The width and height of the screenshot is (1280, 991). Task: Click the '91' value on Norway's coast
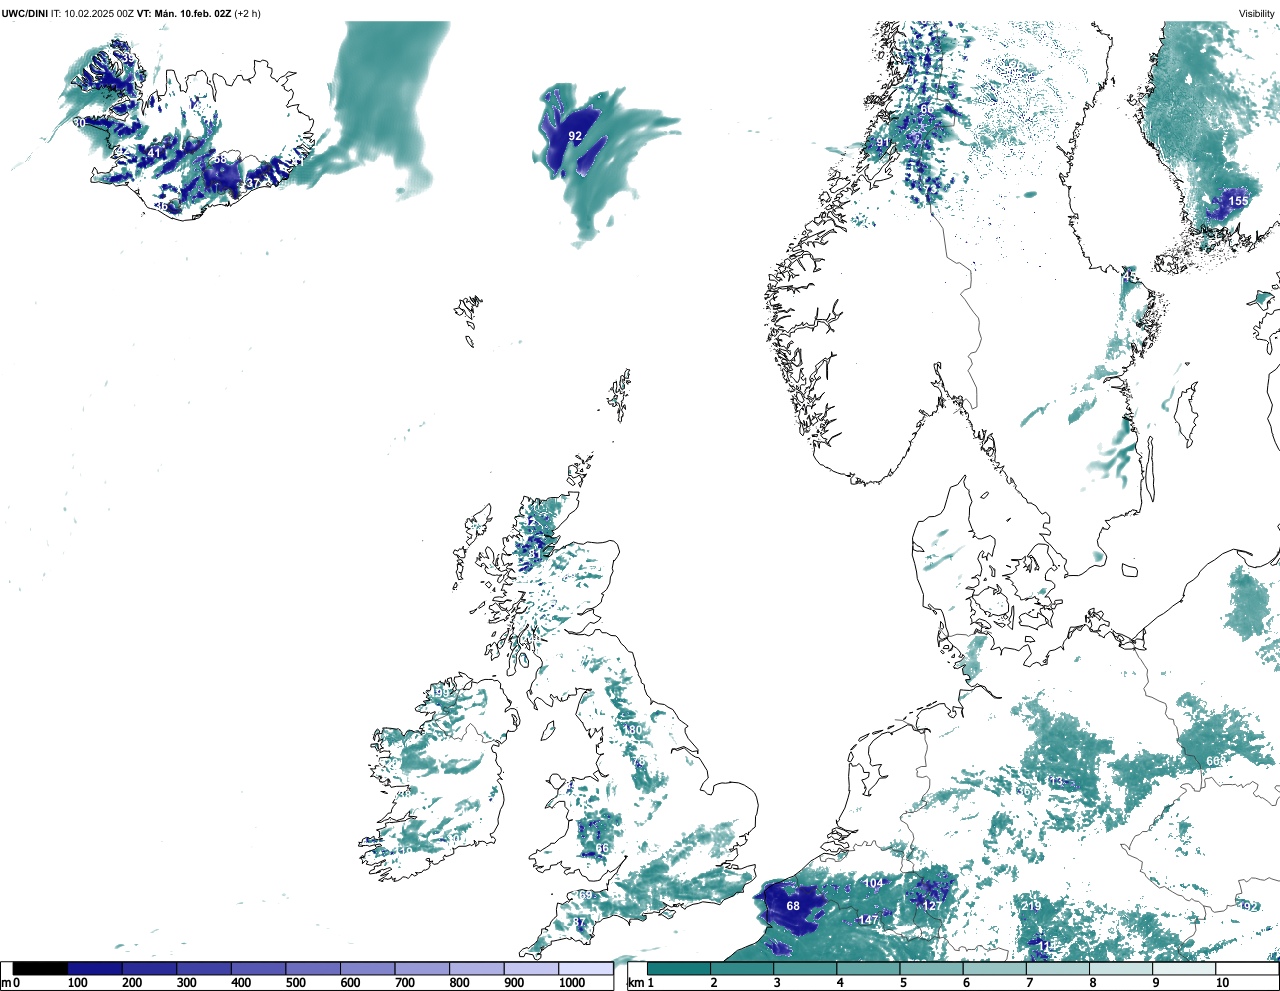[x=883, y=143]
